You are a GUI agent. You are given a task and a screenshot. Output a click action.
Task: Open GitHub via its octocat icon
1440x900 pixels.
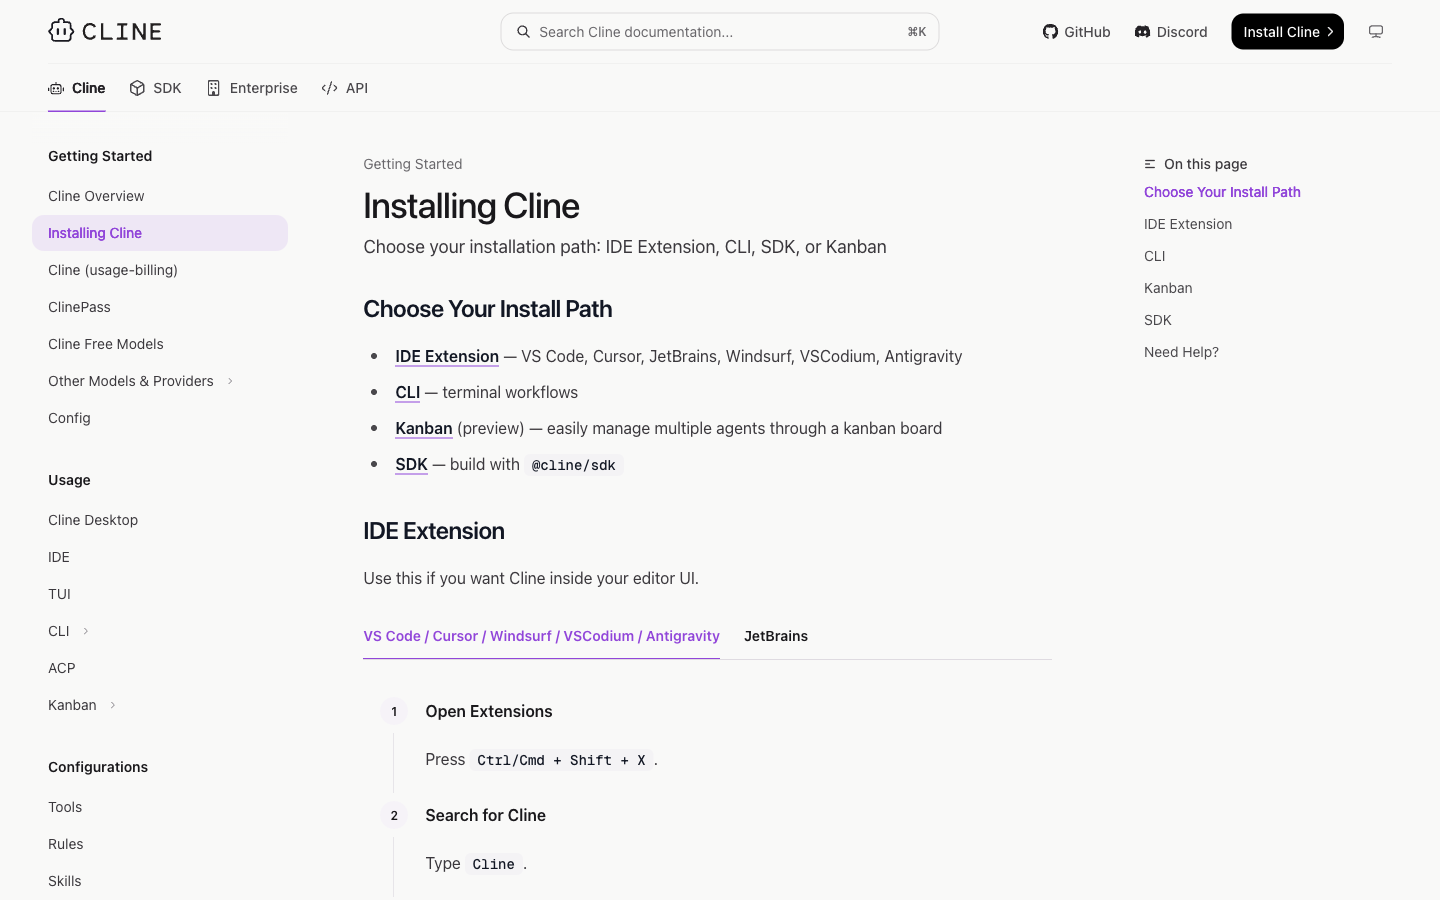pos(1050,32)
